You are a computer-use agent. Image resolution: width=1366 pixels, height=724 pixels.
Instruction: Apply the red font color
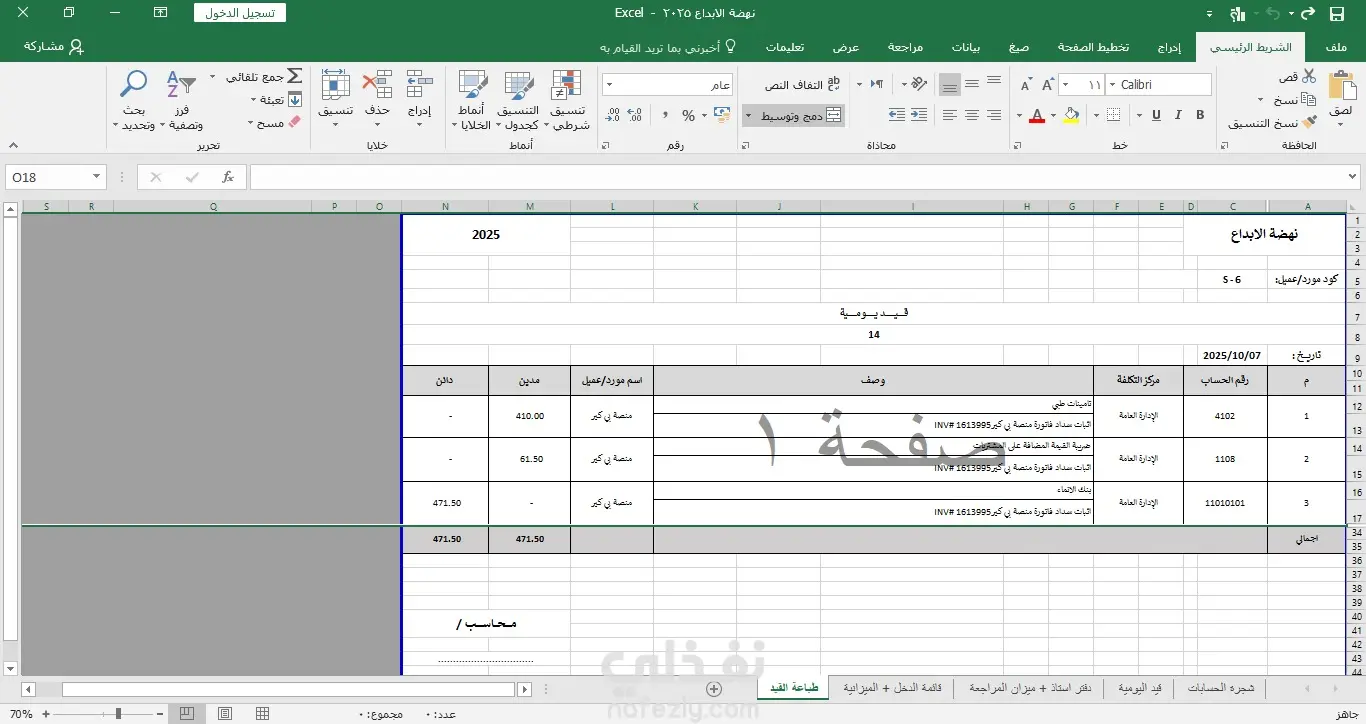1037,115
